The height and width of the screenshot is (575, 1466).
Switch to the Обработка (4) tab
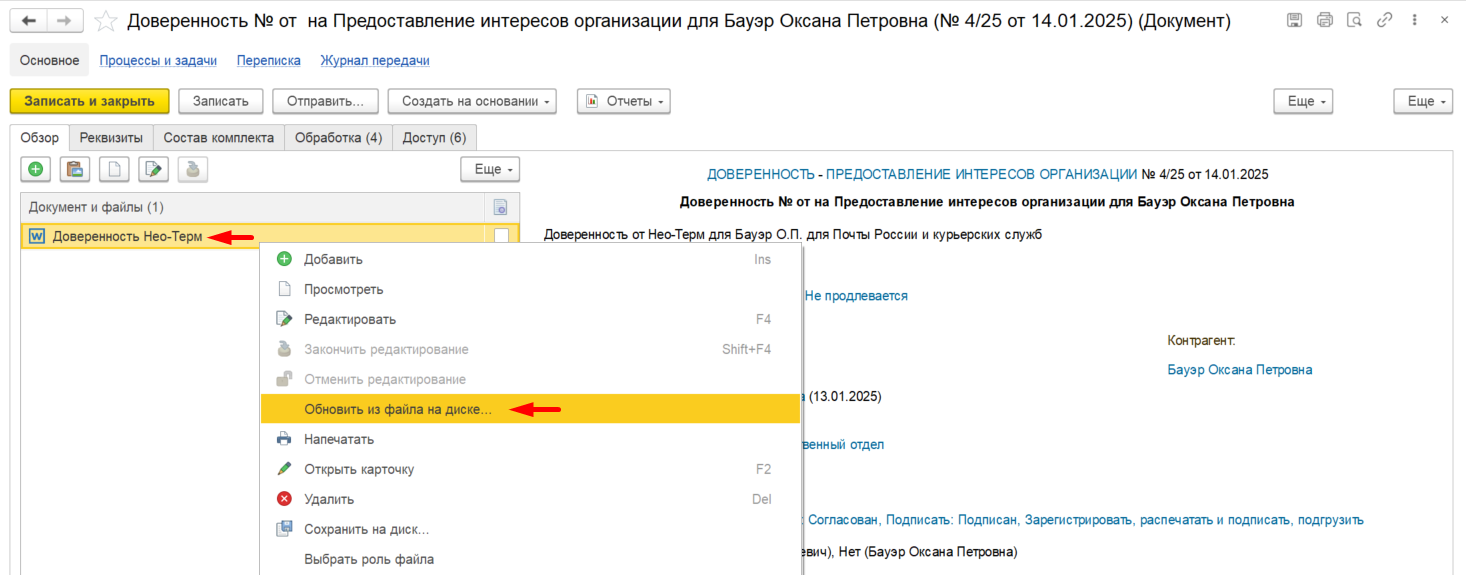pos(338,138)
